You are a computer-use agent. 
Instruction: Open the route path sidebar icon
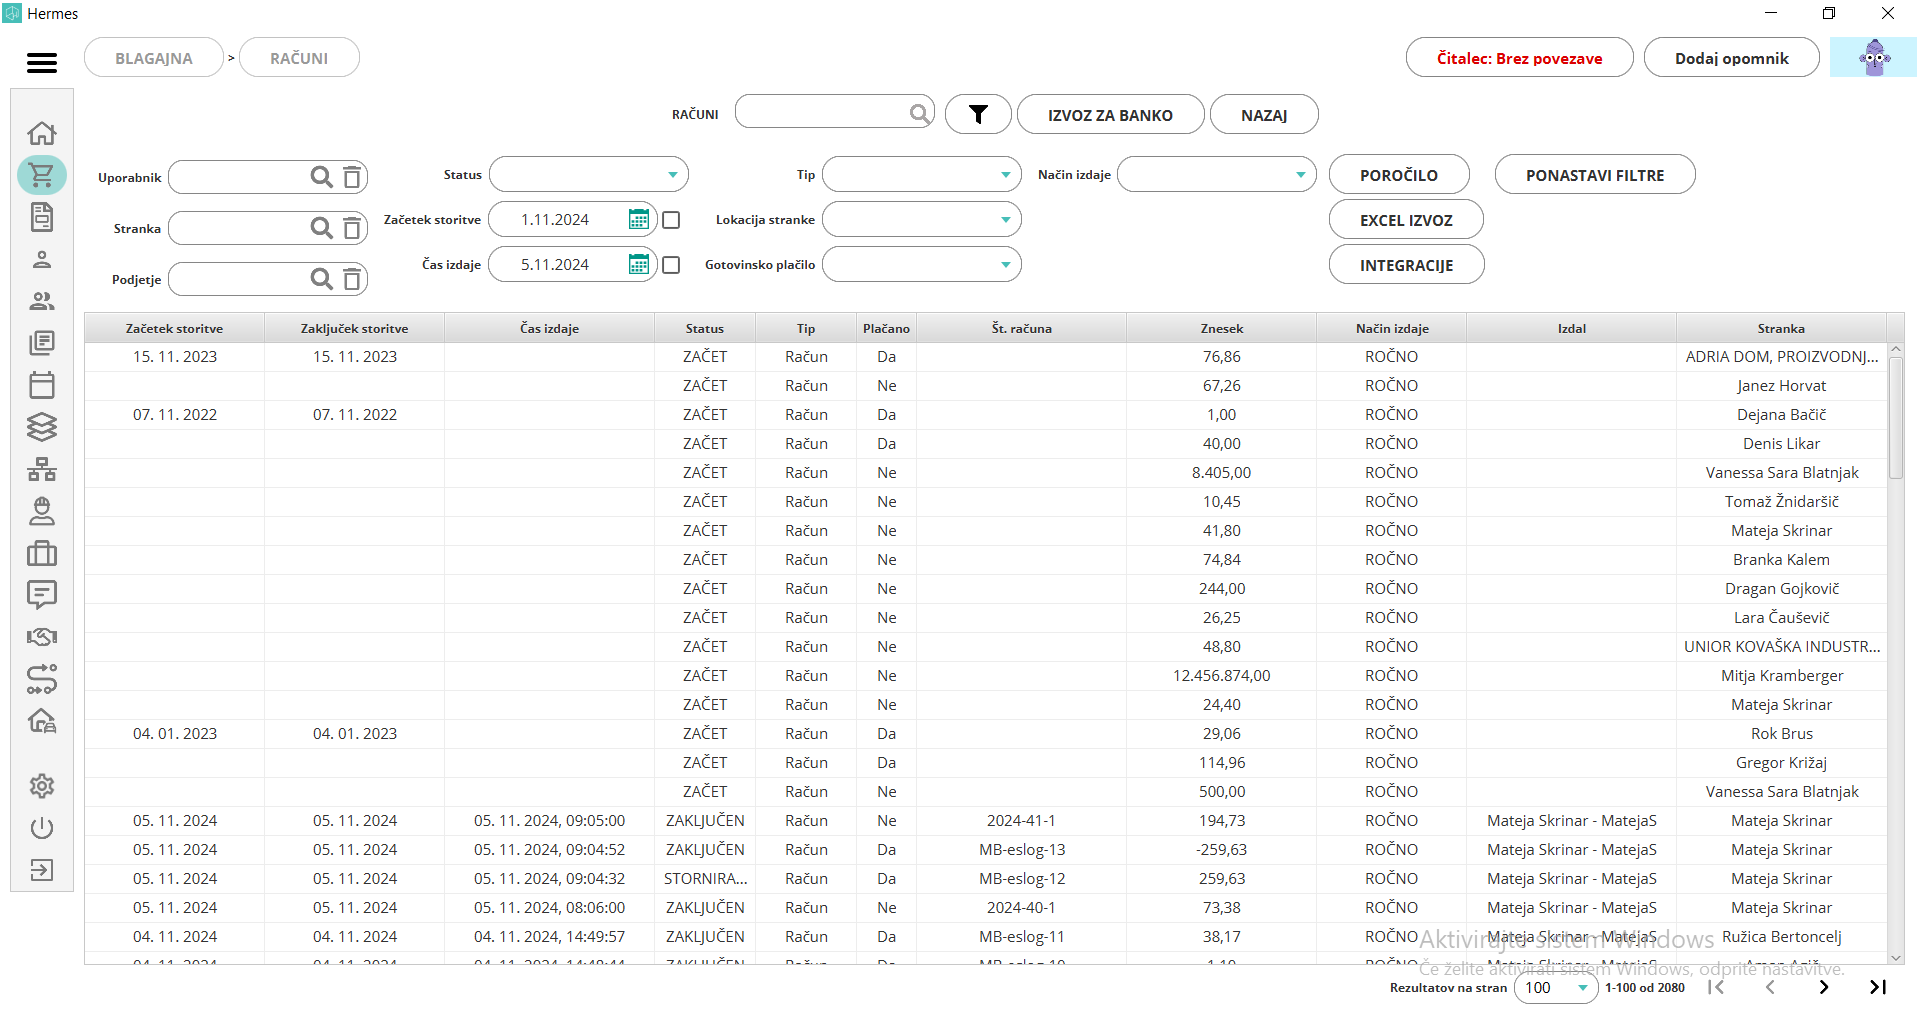42,679
